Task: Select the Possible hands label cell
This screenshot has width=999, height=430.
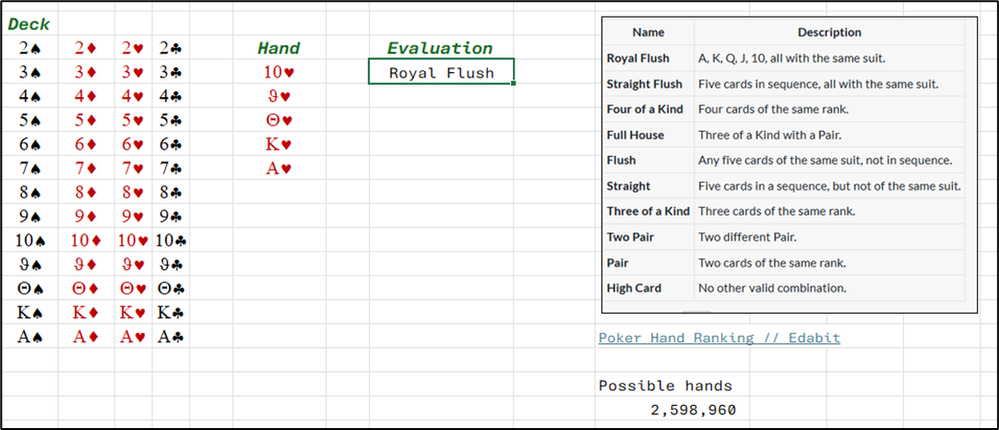Action: click(665, 385)
